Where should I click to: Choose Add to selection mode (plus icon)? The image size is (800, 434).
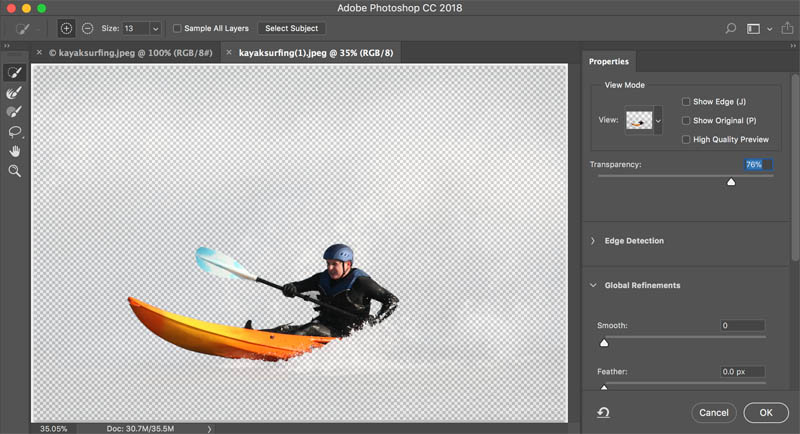(x=66, y=29)
